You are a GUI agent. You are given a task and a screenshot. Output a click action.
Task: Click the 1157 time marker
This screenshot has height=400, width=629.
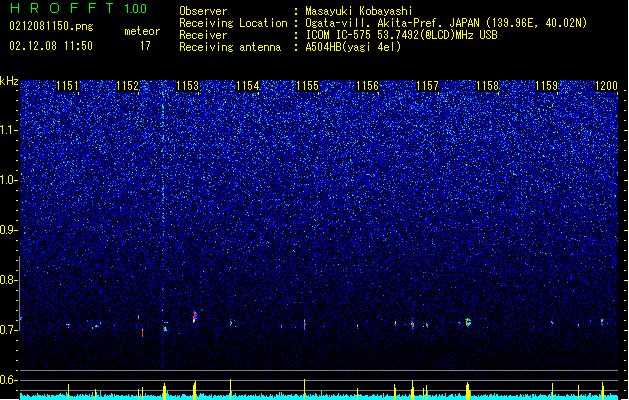(428, 86)
